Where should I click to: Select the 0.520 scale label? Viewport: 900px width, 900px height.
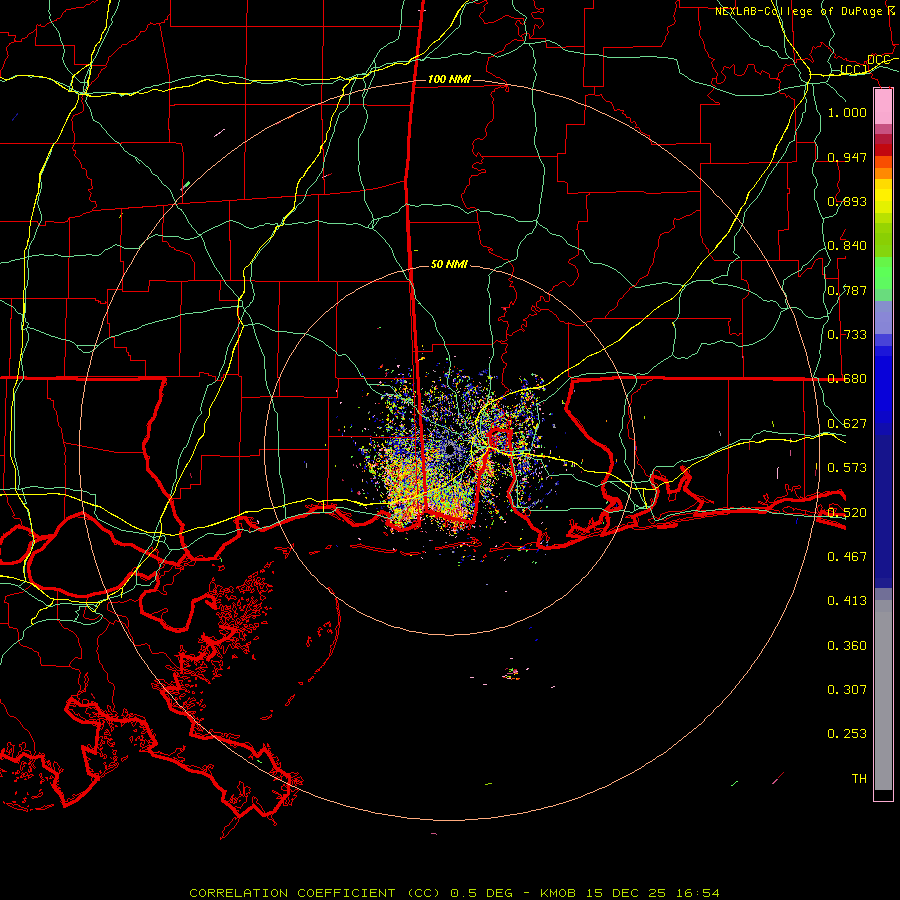pyautogui.click(x=847, y=513)
